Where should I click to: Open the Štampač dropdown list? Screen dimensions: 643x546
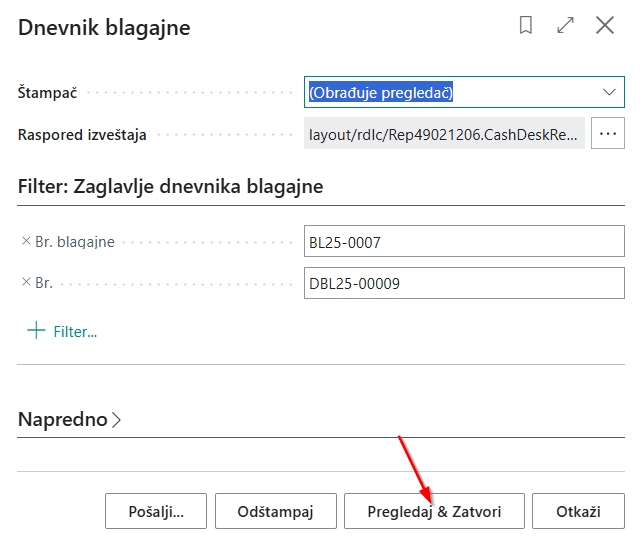click(x=609, y=92)
